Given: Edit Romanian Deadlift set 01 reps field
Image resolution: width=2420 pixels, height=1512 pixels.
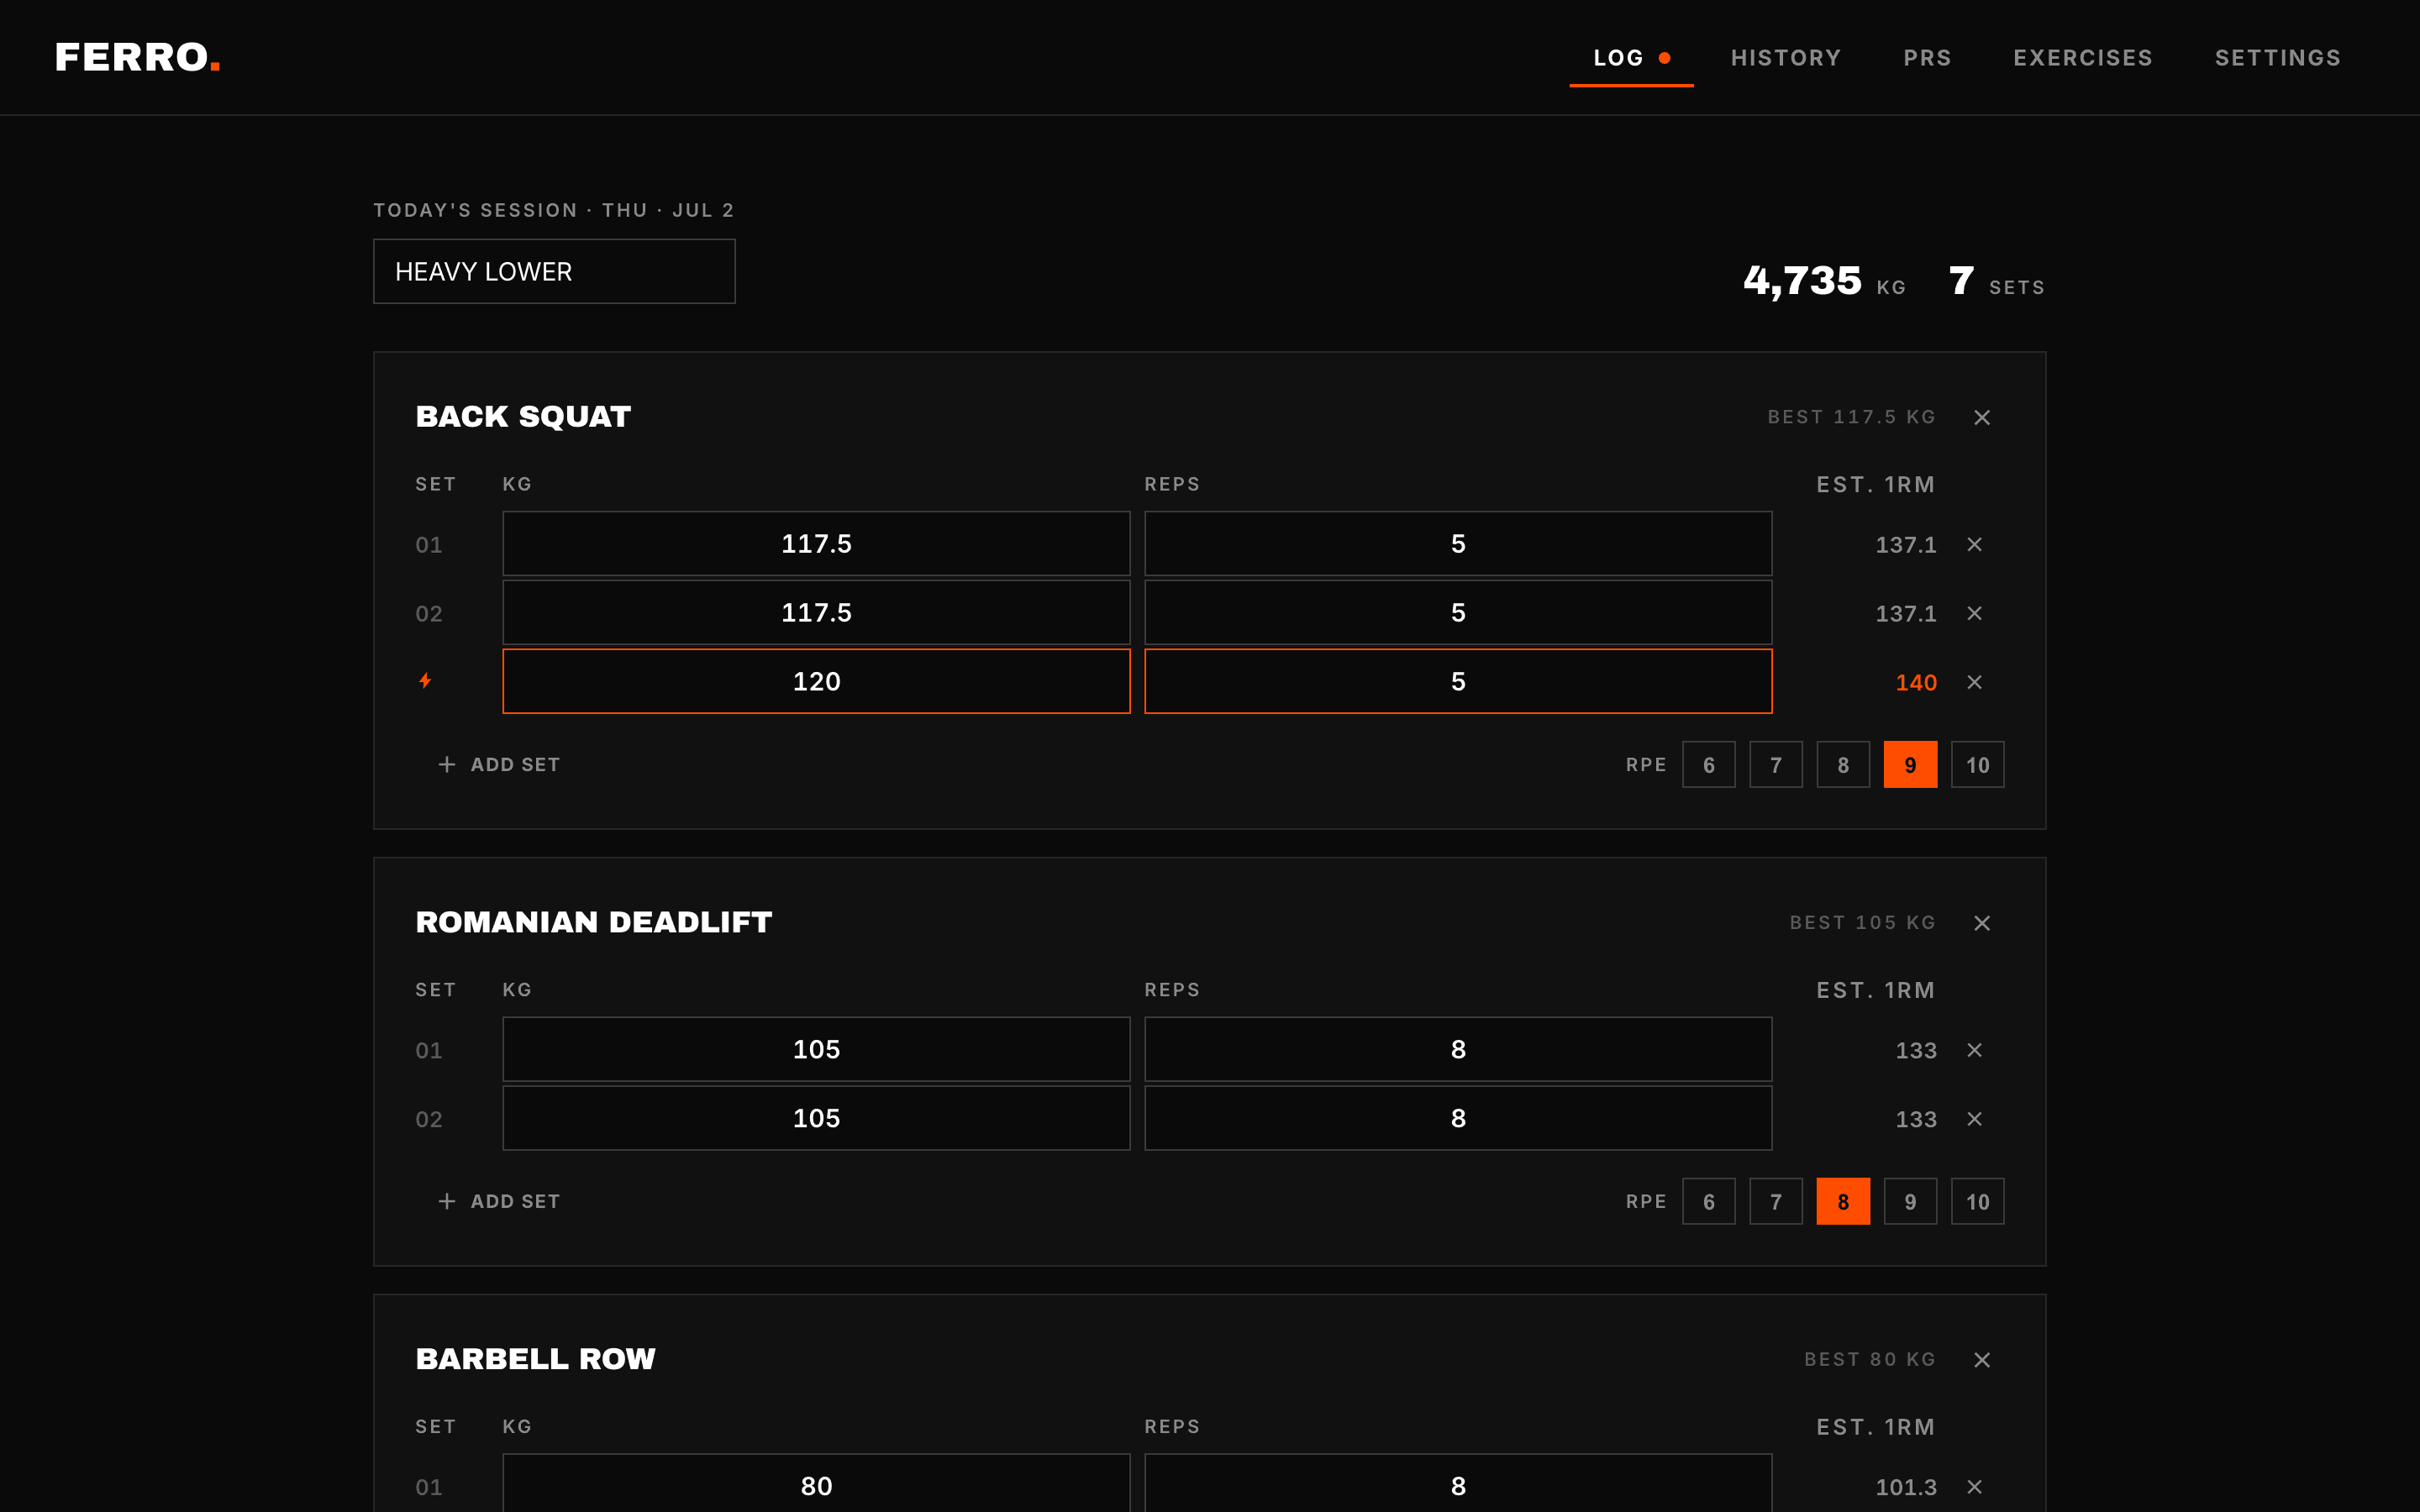Looking at the screenshot, I should (1458, 1049).
